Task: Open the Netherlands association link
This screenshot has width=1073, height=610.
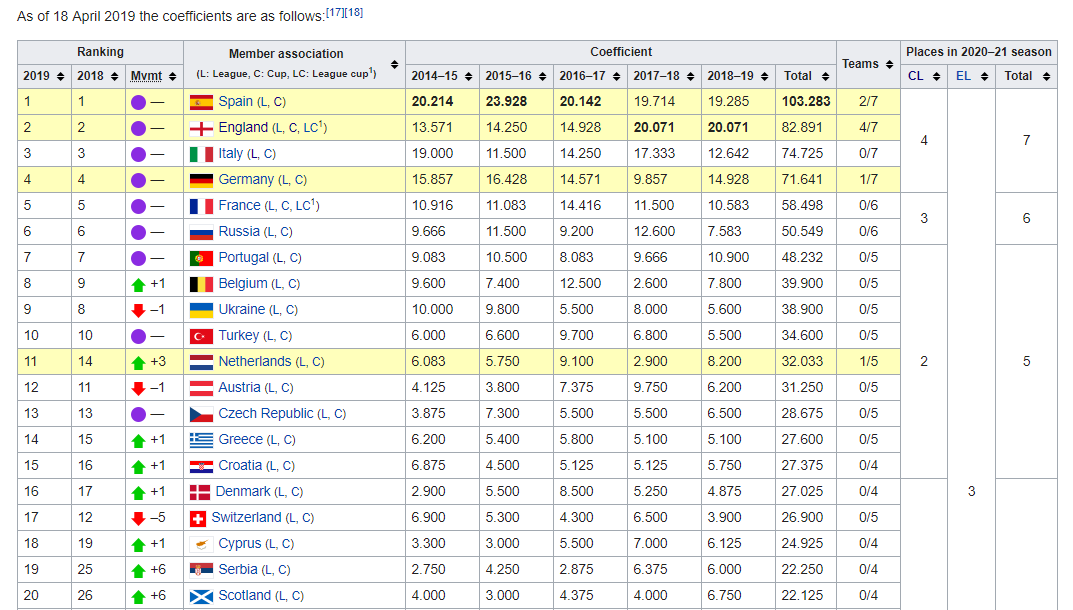Action: click(255, 361)
